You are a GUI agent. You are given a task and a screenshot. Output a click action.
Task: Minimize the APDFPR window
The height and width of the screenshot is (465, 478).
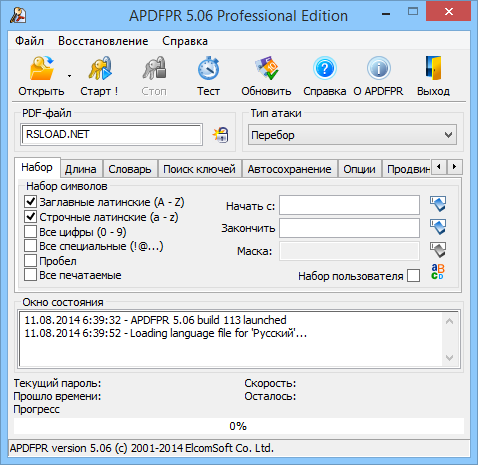(386, 13)
